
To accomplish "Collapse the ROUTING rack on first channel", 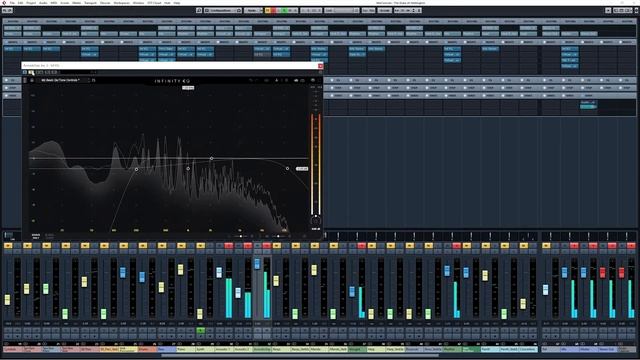I will tap(12, 21).
